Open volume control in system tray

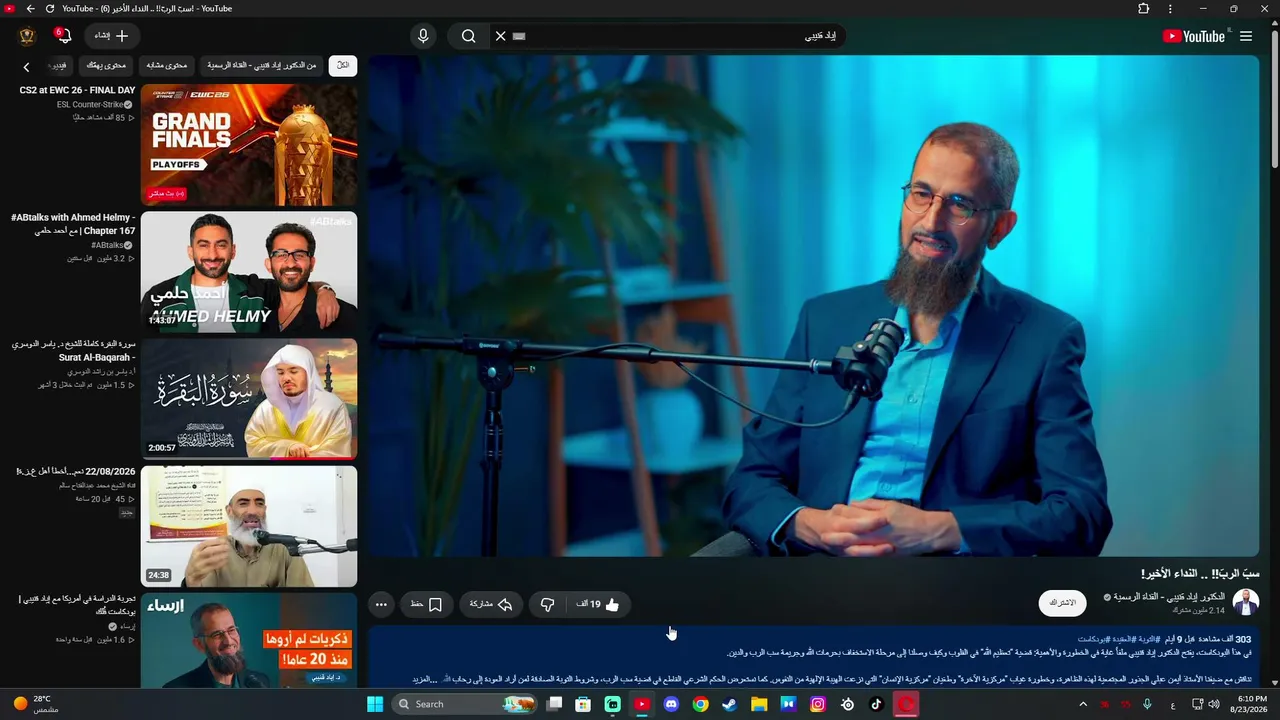tap(1214, 704)
